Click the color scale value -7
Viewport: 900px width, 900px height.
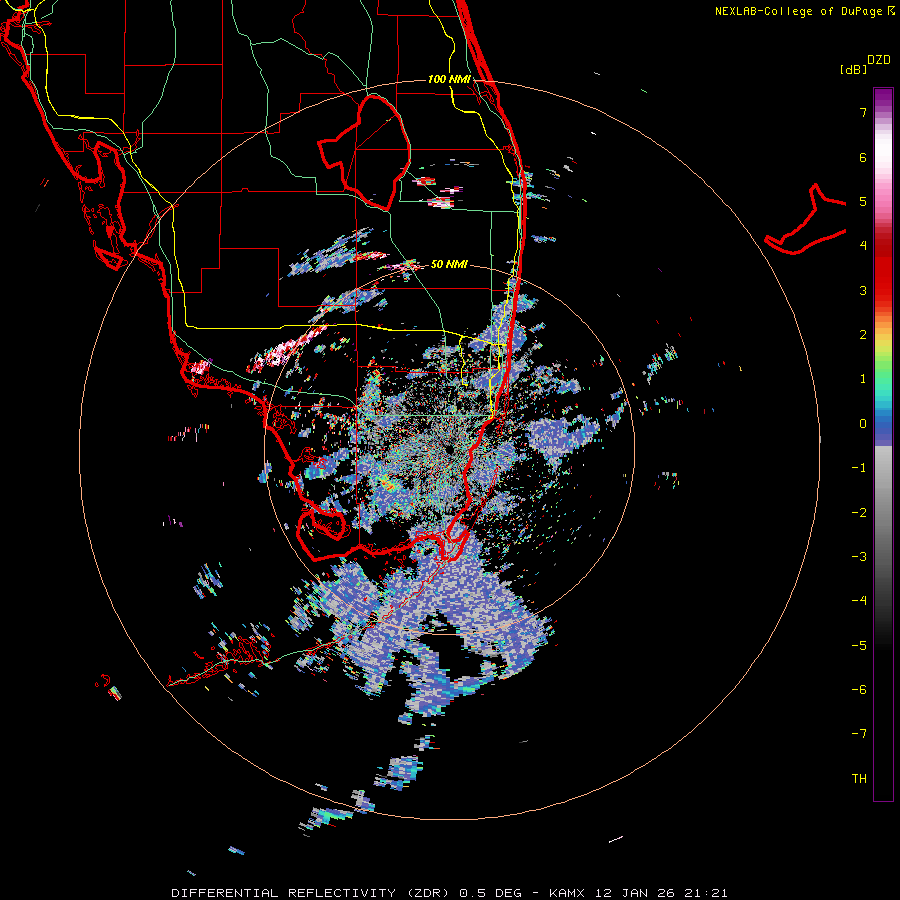coord(859,734)
